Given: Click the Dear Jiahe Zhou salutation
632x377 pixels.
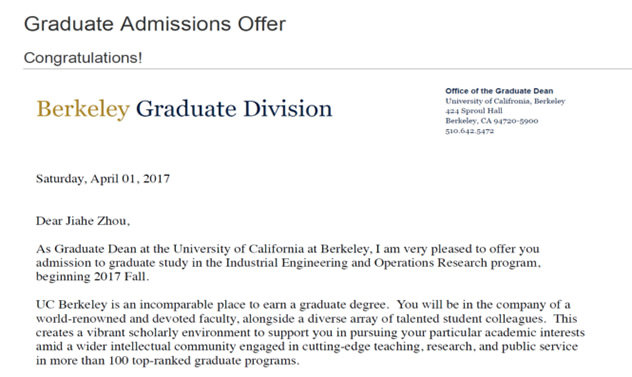Looking at the screenshot, I should click(x=83, y=221).
